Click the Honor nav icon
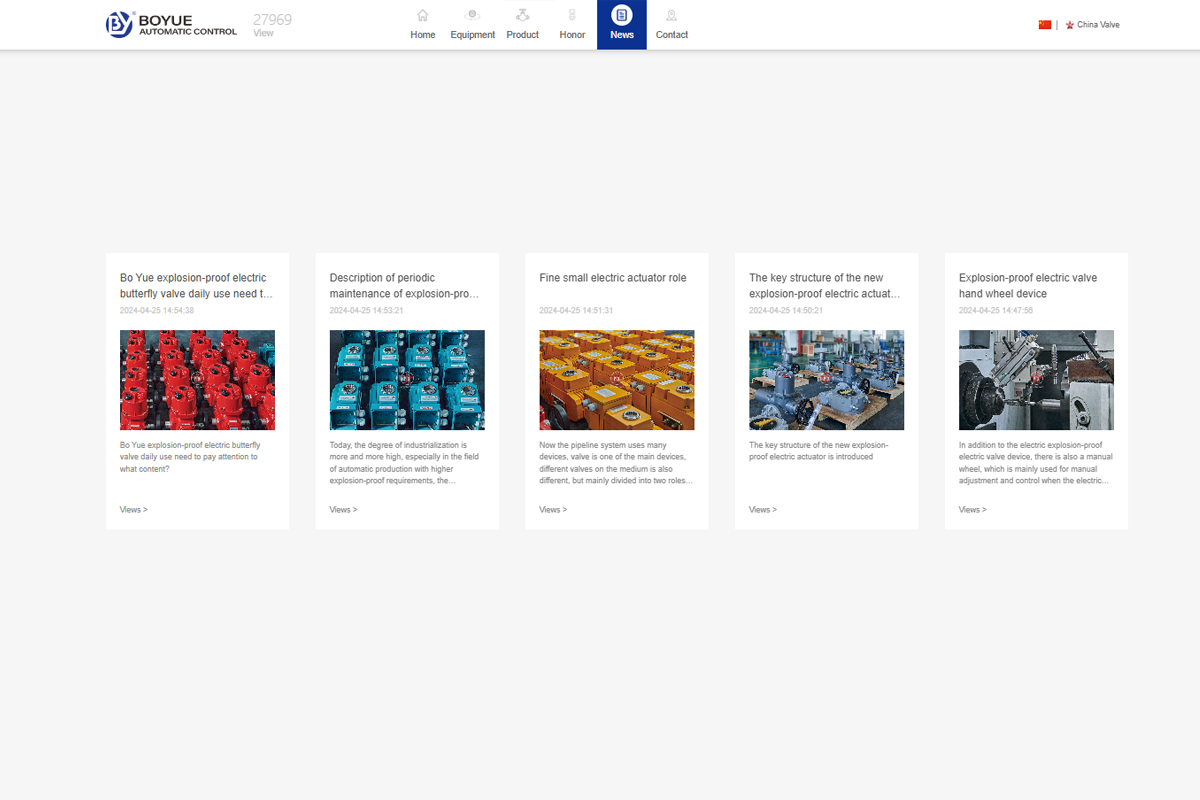 coord(572,15)
